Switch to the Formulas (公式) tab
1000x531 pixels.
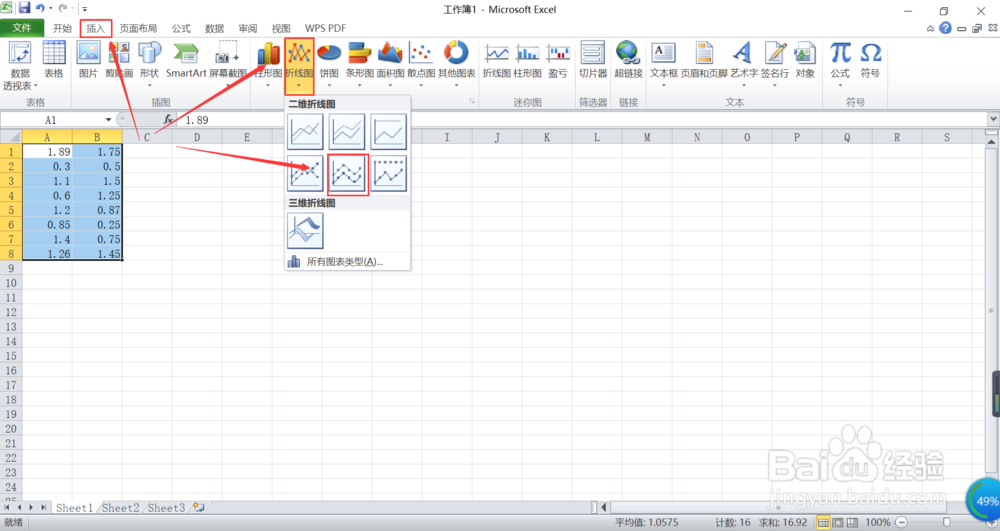[181, 28]
